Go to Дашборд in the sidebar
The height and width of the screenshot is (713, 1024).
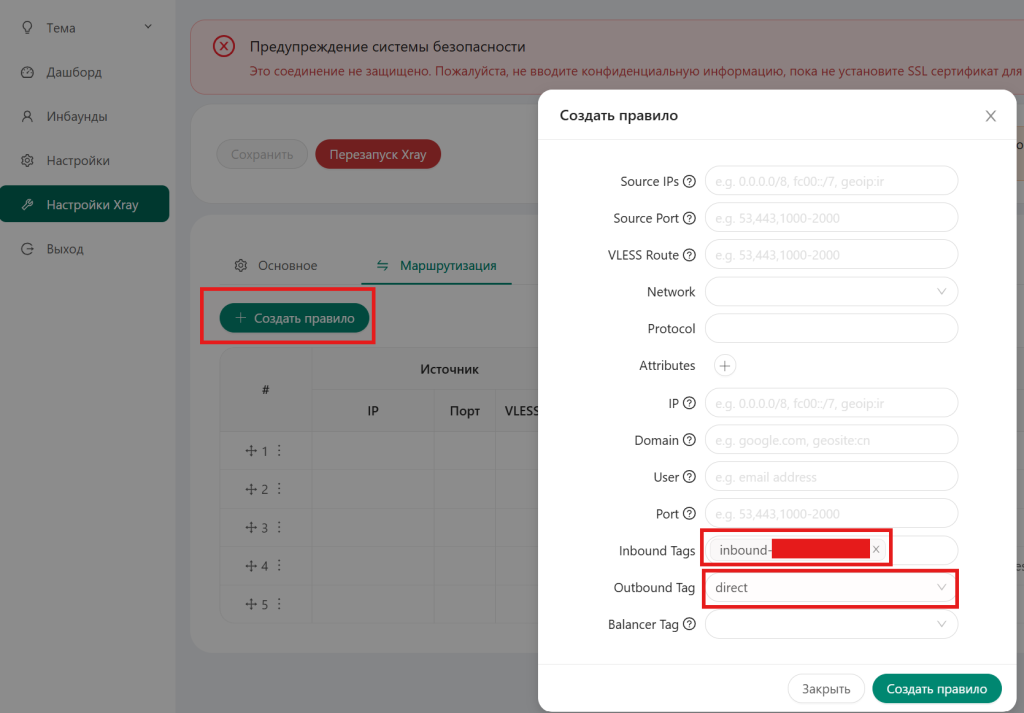(x=73, y=72)
